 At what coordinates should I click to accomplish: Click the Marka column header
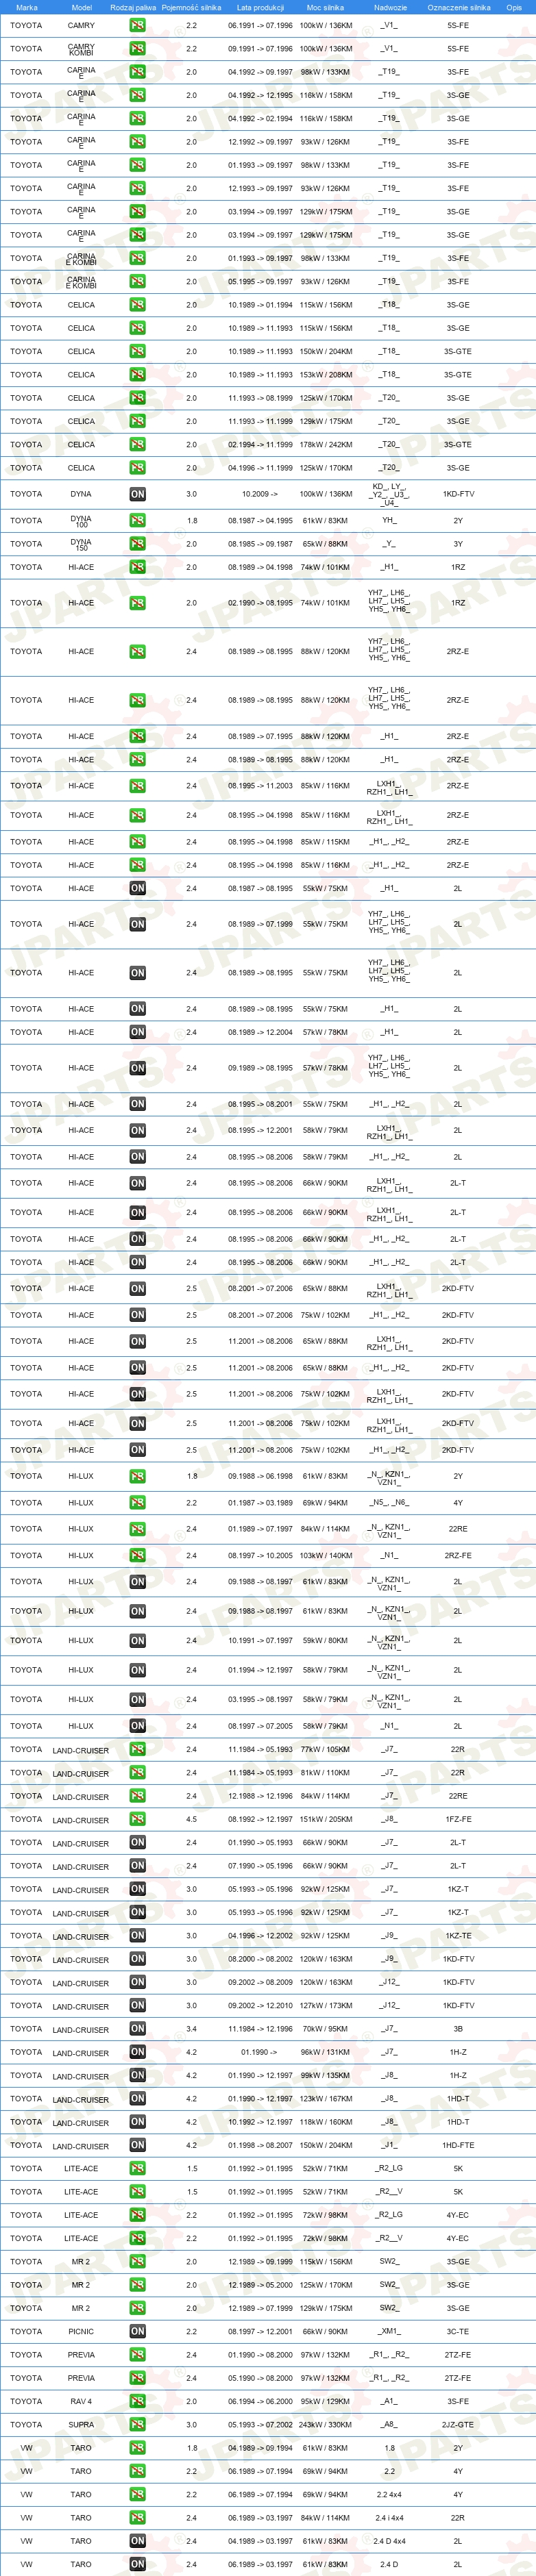click(x=27, y=7)
